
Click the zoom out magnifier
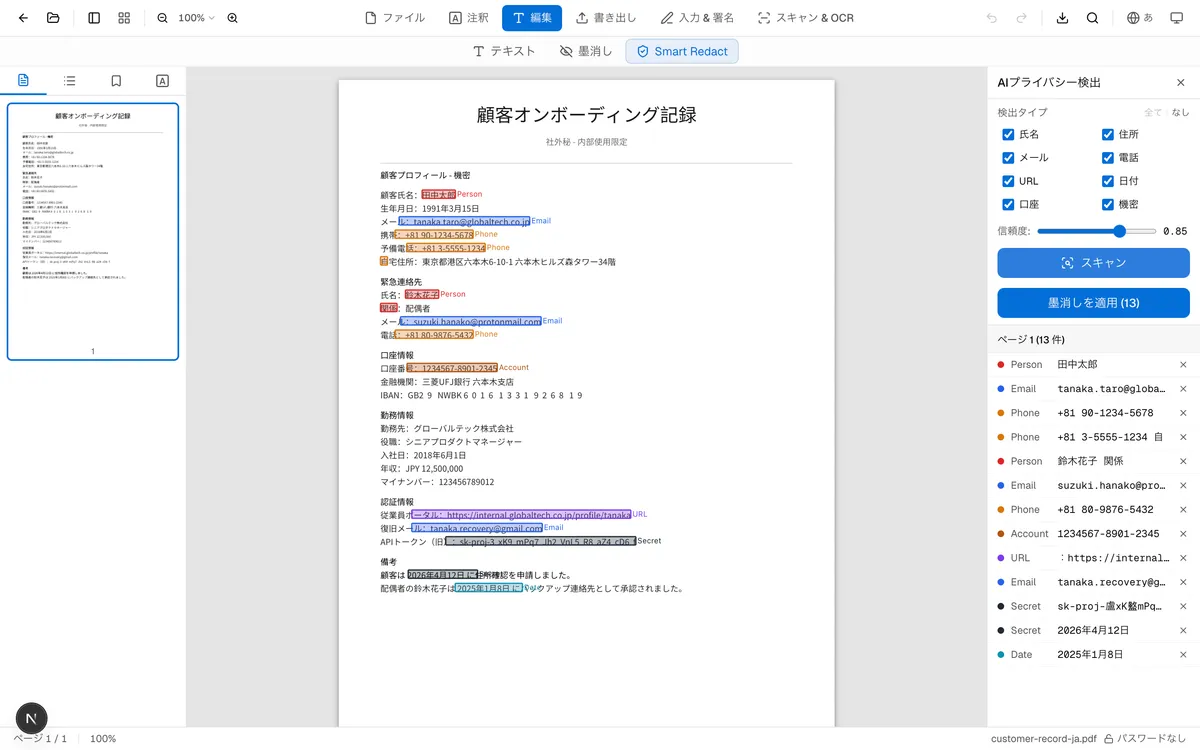(x=162, y=18)
